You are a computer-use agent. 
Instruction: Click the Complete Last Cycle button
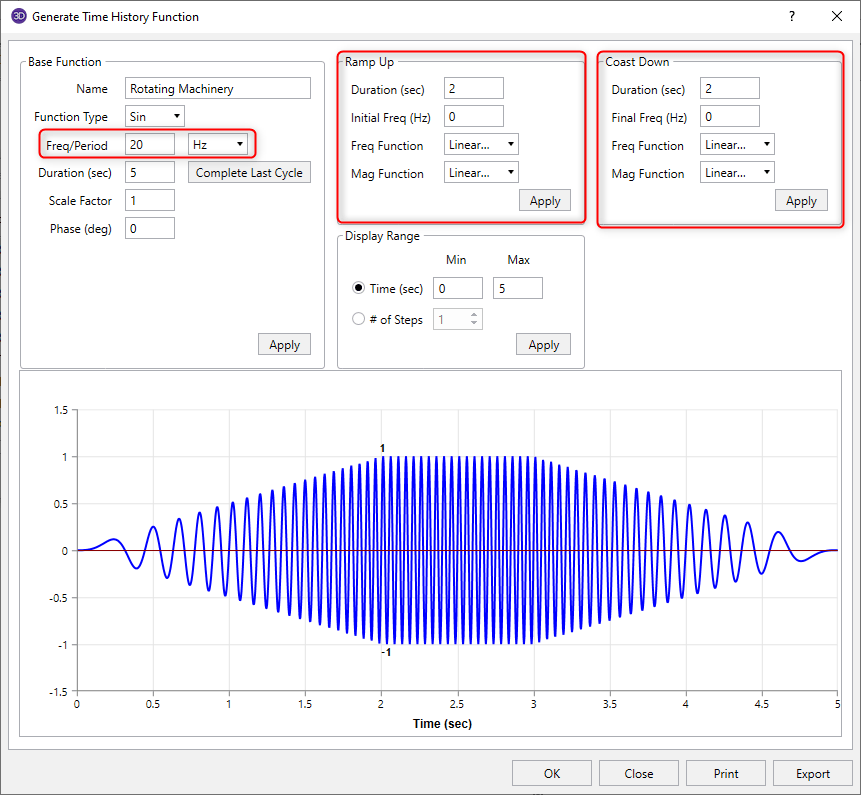tap(249, 173)
